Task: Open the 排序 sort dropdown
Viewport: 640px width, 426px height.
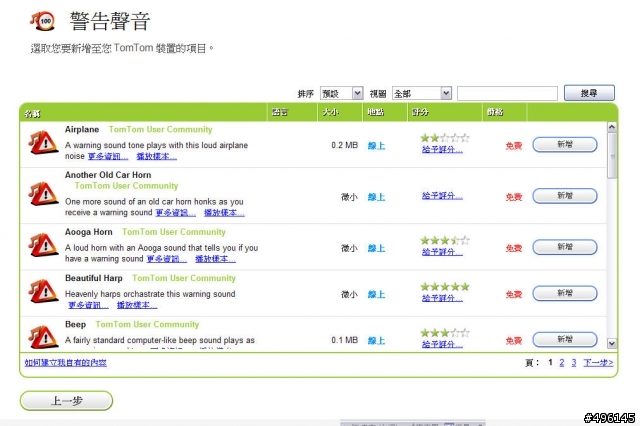Action: tap(341, 93)
